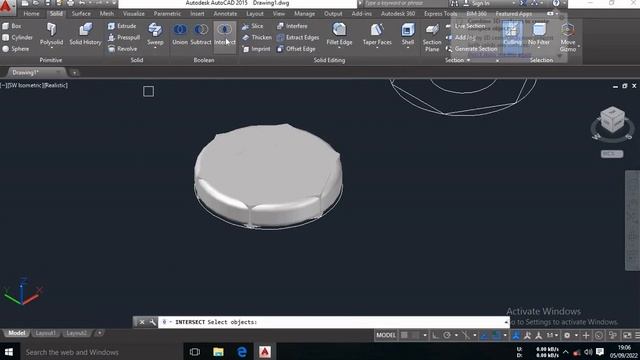This screenshot has height=360, width=640.
Task: Open Microsoft Edge from taskbar
Action: (242, 352)
